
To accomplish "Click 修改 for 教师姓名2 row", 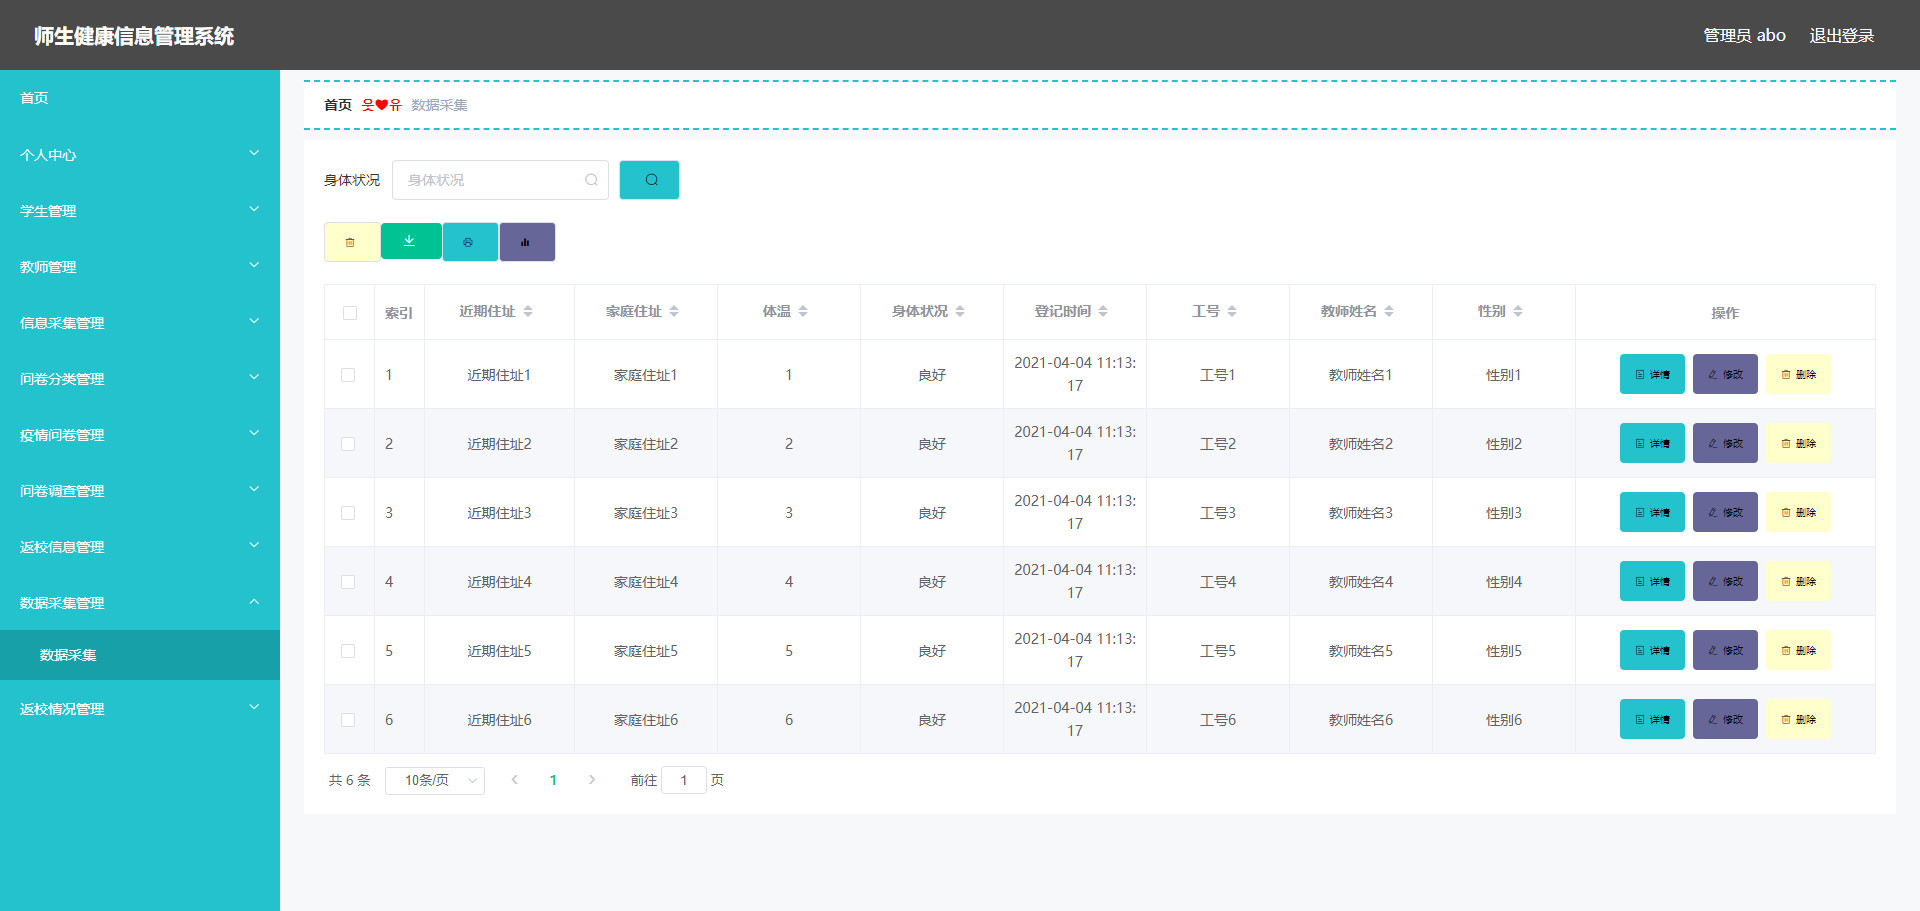I will coord(1725,443).
